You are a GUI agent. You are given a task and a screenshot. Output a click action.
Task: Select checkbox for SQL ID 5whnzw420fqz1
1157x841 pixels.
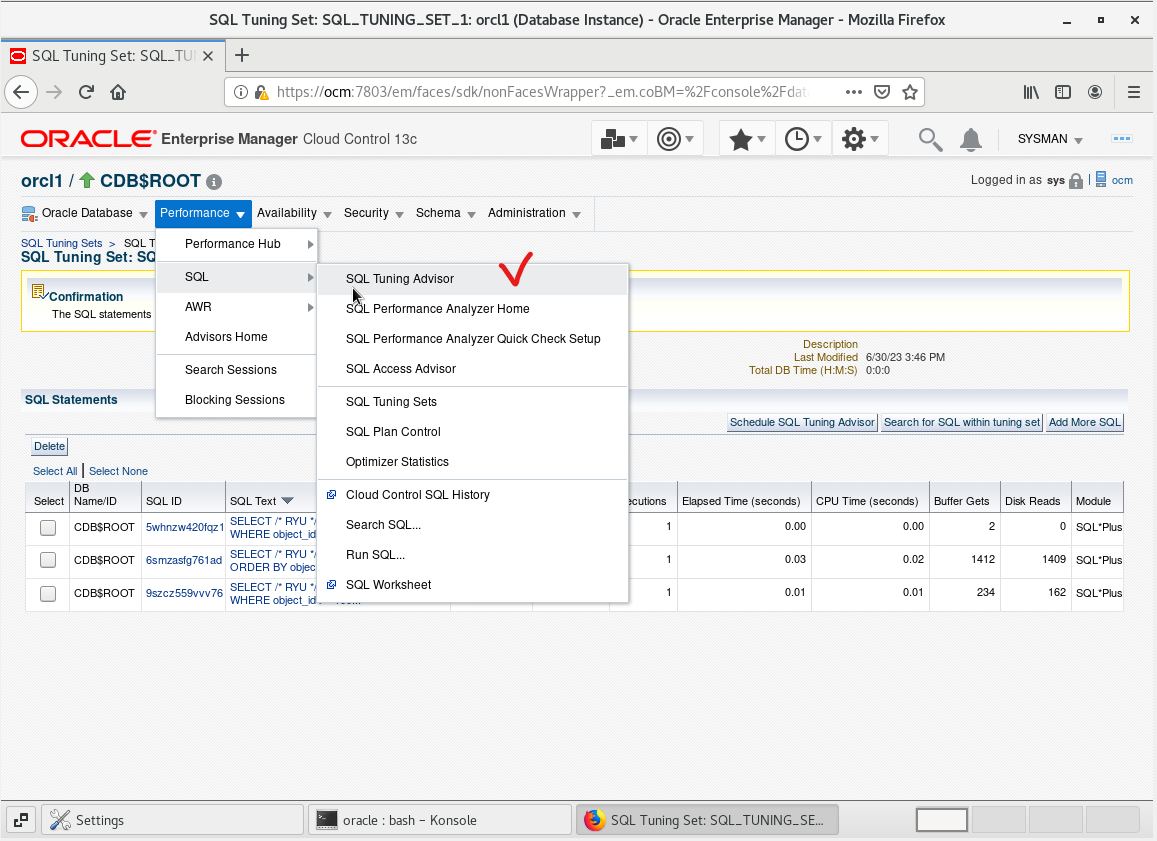(48, 527)
